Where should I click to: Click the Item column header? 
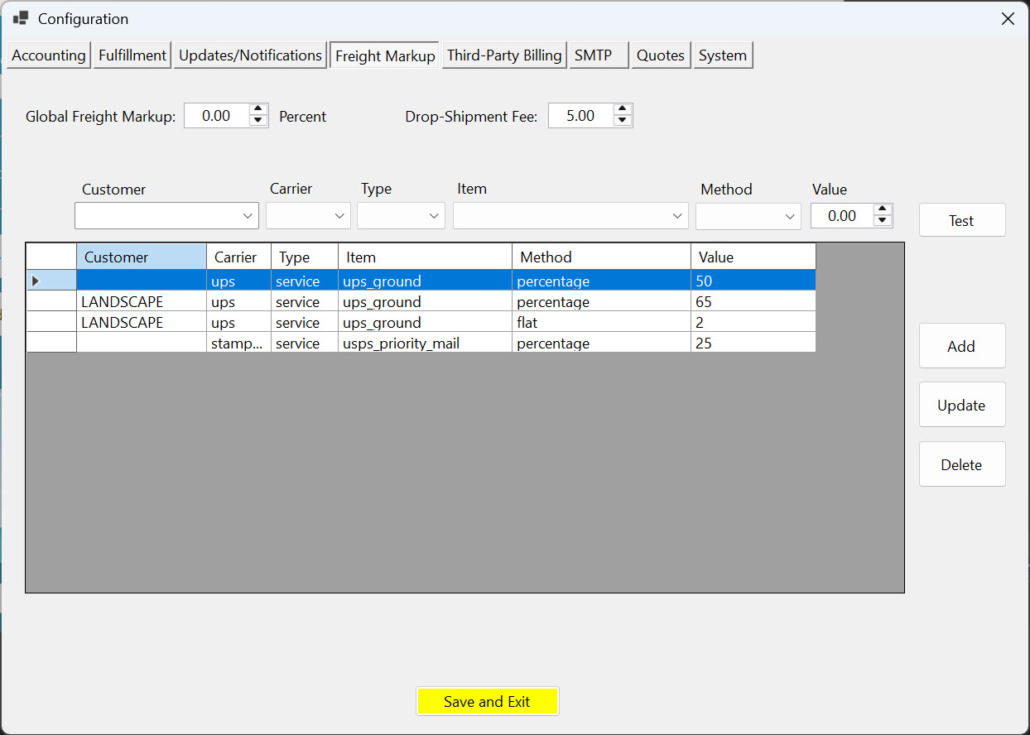[x=425, y=257]
